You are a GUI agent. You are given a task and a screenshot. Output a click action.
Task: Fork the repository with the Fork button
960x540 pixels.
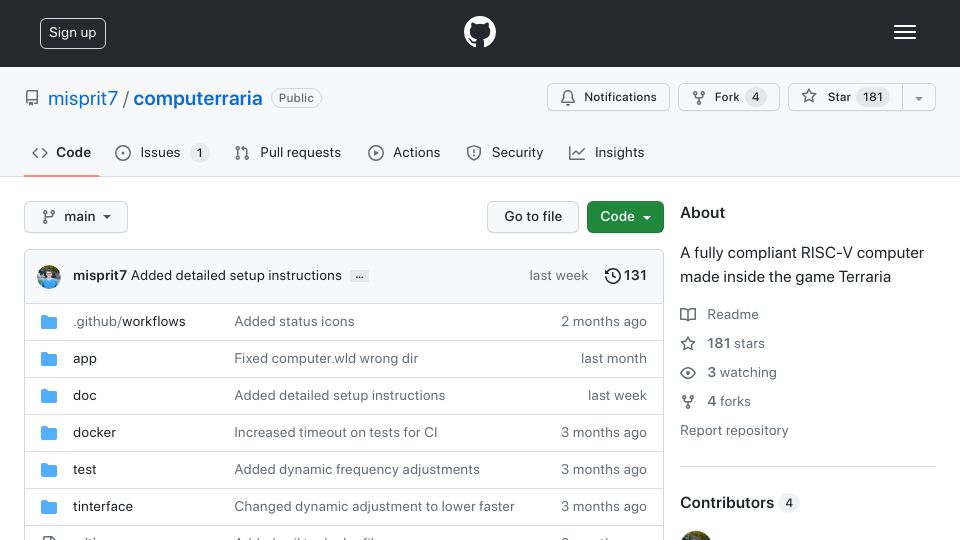pyautogui.click(x=729, y=97)
